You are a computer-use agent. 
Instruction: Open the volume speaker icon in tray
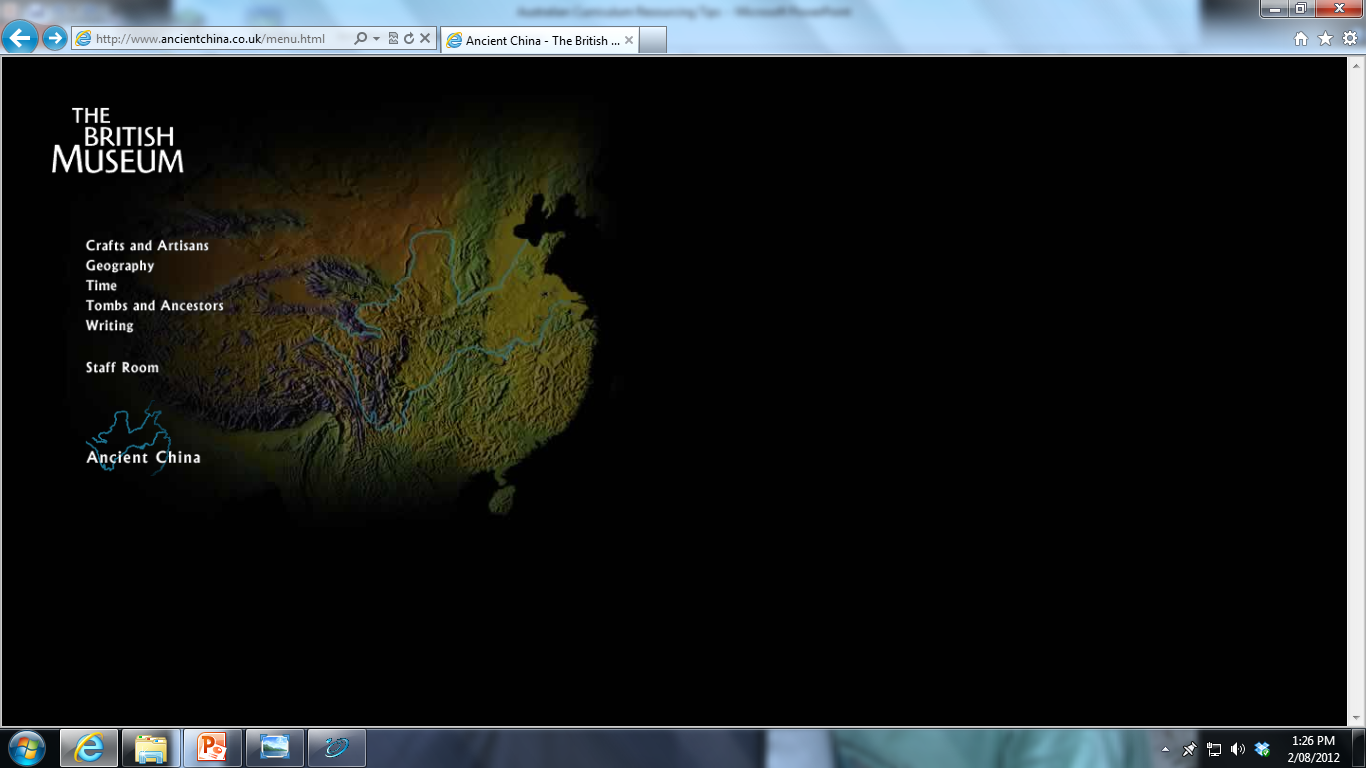coord(1238,749)
